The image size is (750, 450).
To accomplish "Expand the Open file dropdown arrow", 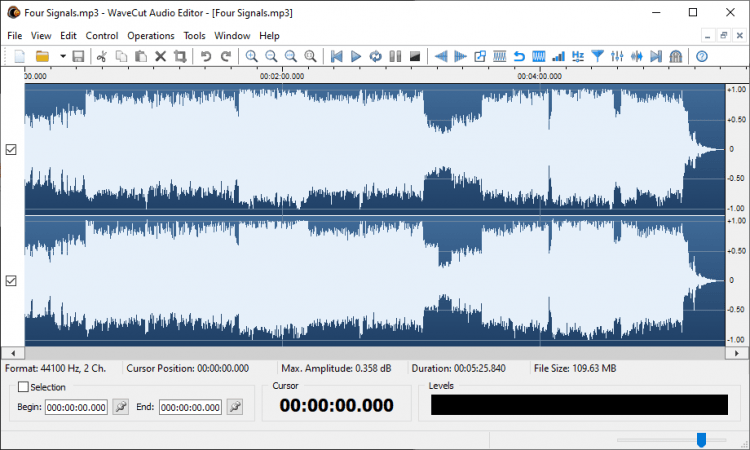I will coord(62,56).
